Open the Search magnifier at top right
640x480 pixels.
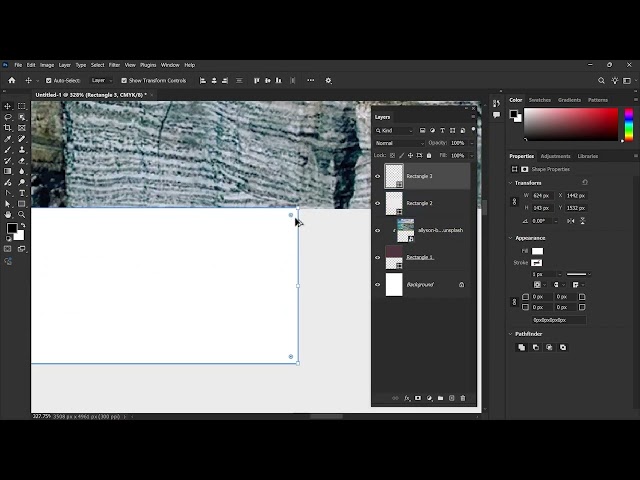[601, 81]
